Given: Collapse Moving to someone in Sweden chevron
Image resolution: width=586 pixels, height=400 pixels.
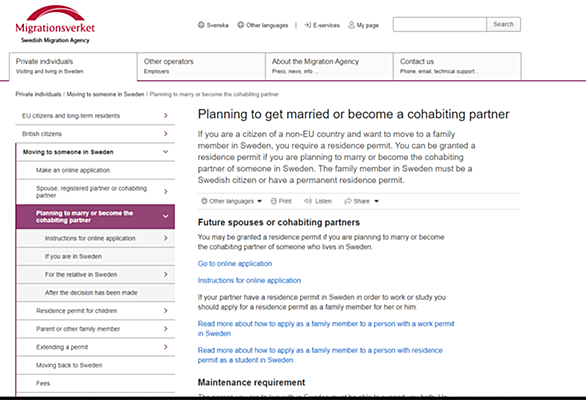Looking at the screenshot, I should pos(166,152).
